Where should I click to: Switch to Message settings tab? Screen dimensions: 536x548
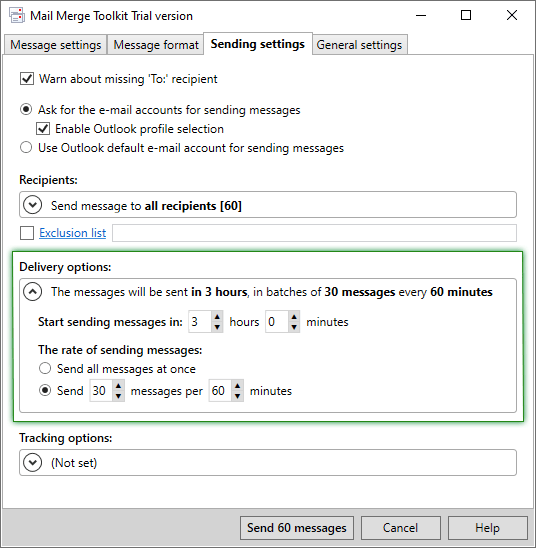coord(56,45)
